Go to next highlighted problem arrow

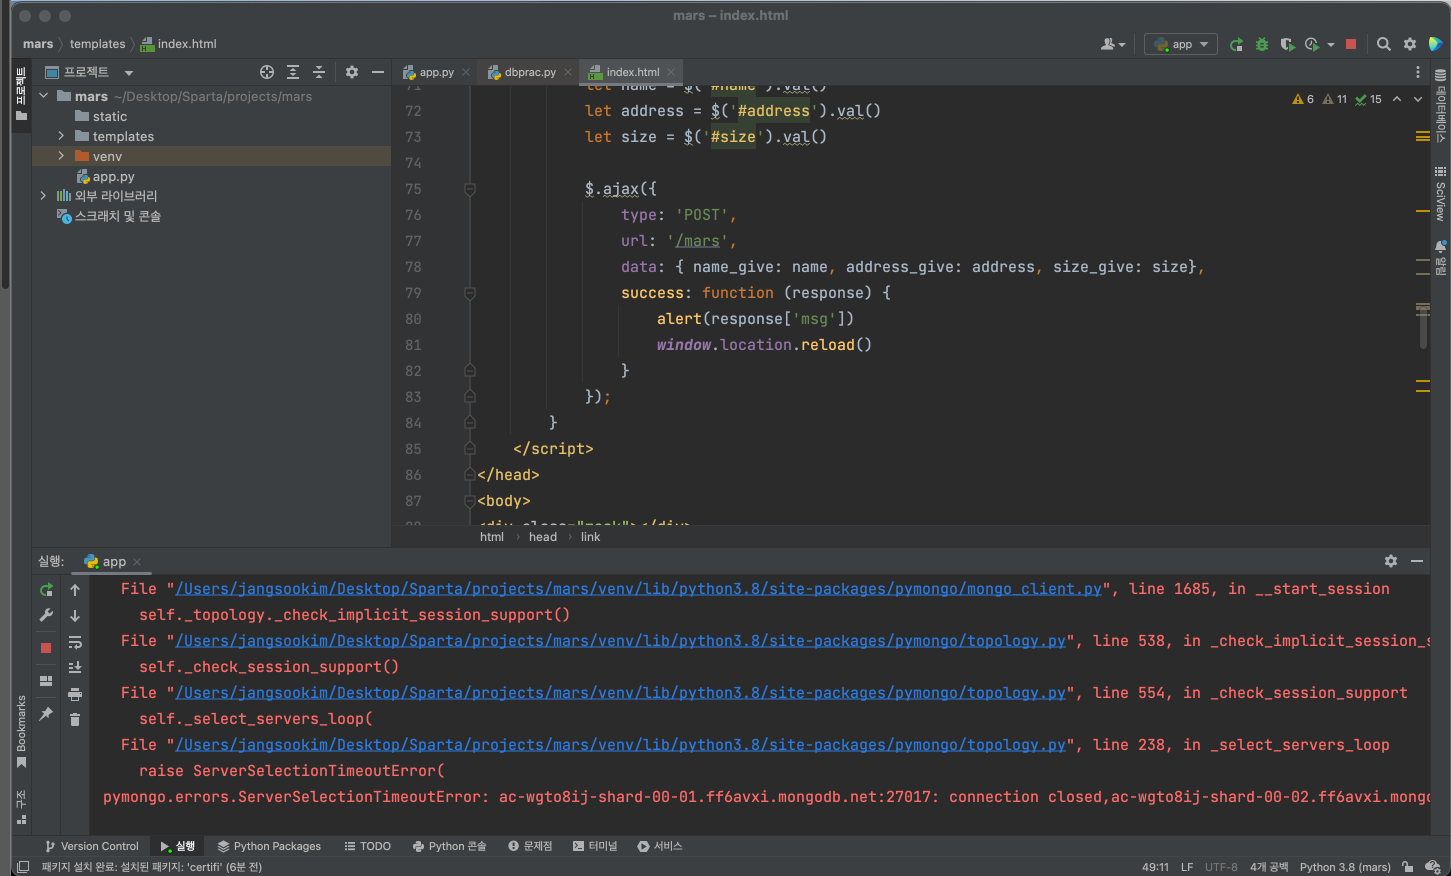tap(1418, 99)
